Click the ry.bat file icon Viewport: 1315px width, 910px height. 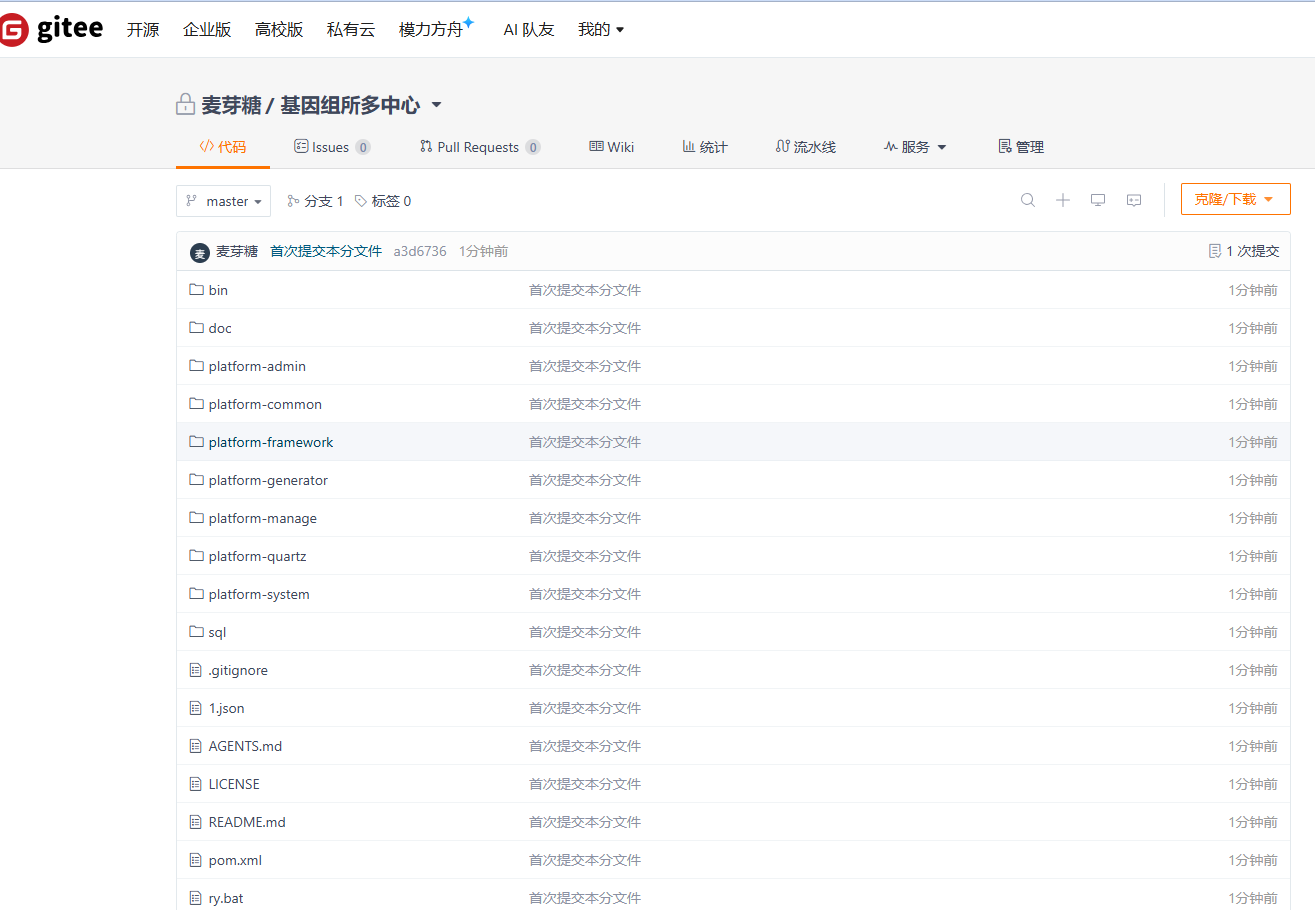point(196,898)
